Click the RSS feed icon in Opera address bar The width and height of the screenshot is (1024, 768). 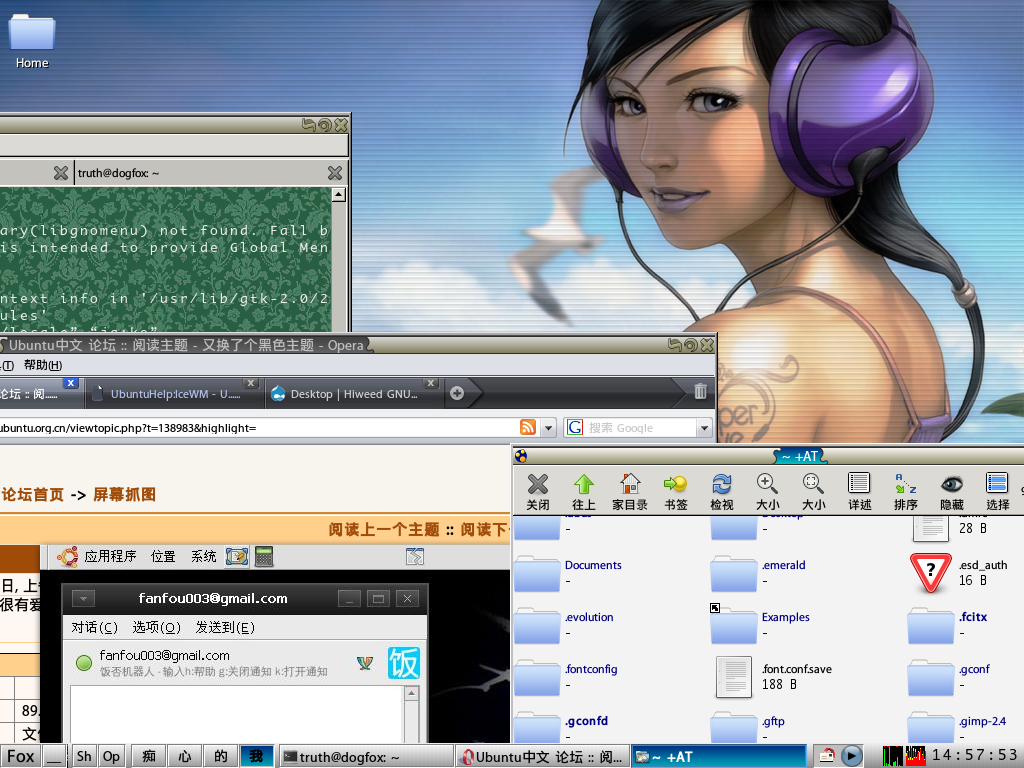pyautogui.click(x=528, y=427)
